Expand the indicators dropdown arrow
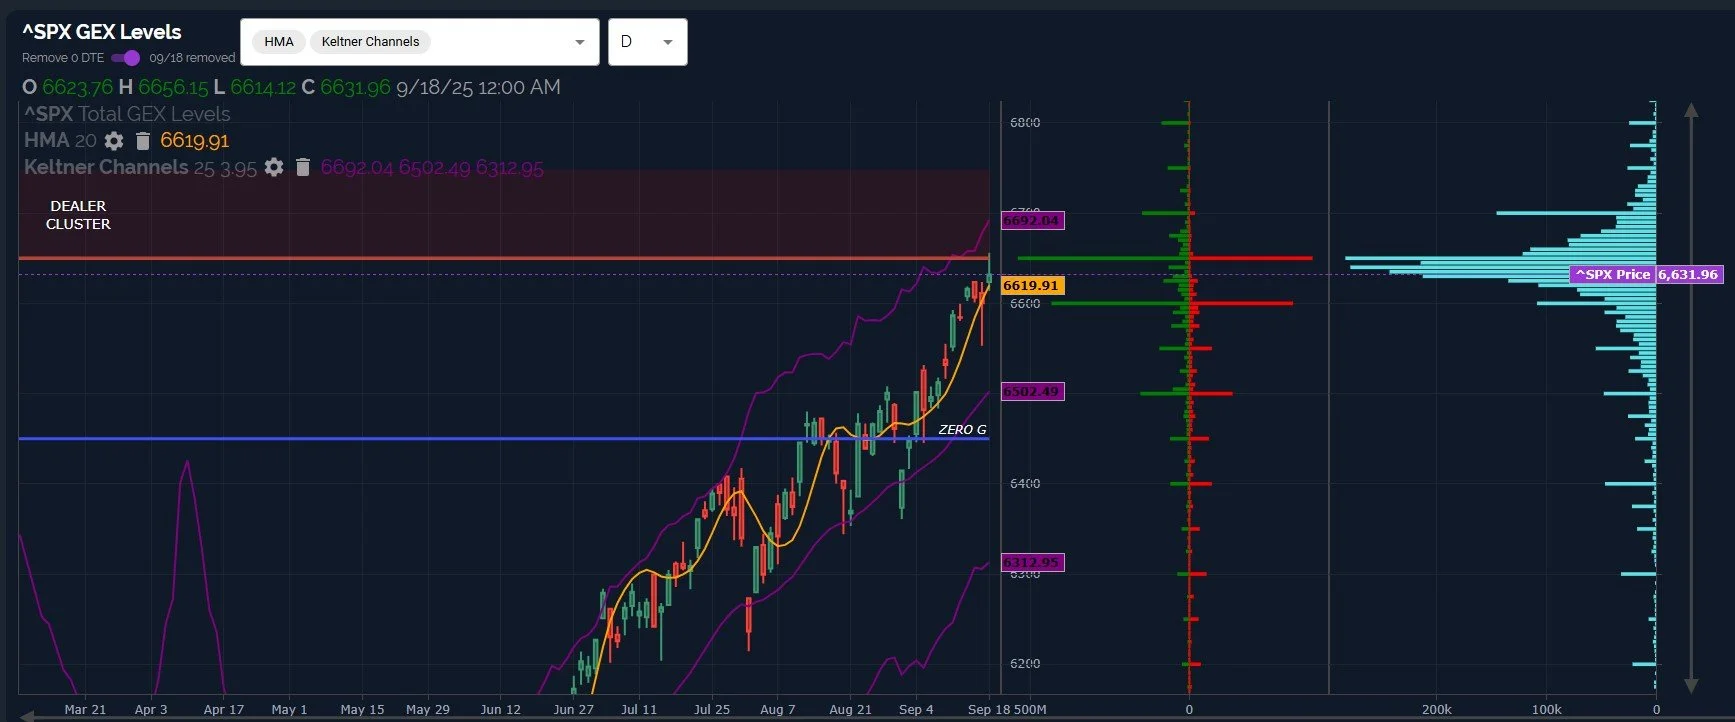Viewport: 1735px width, 722px height. point(579,42)
